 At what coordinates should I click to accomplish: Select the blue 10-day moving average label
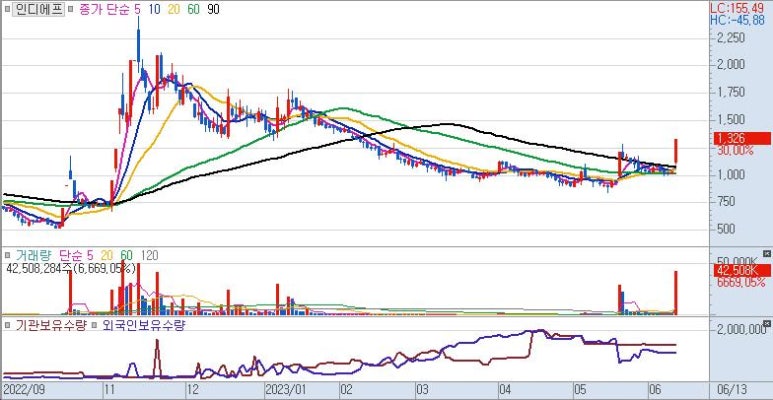[154, 9]
